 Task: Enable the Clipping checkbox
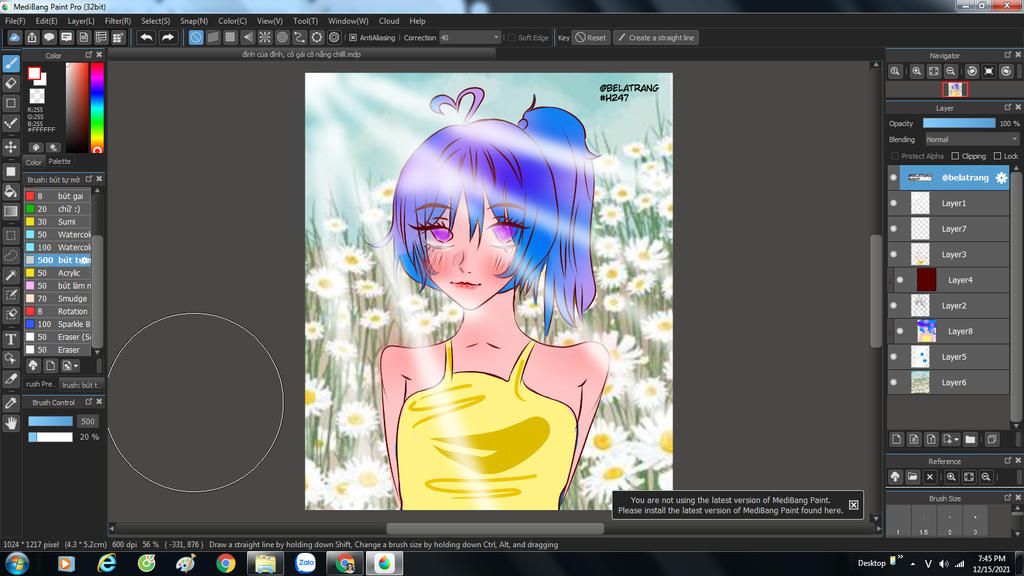(955, 156)
